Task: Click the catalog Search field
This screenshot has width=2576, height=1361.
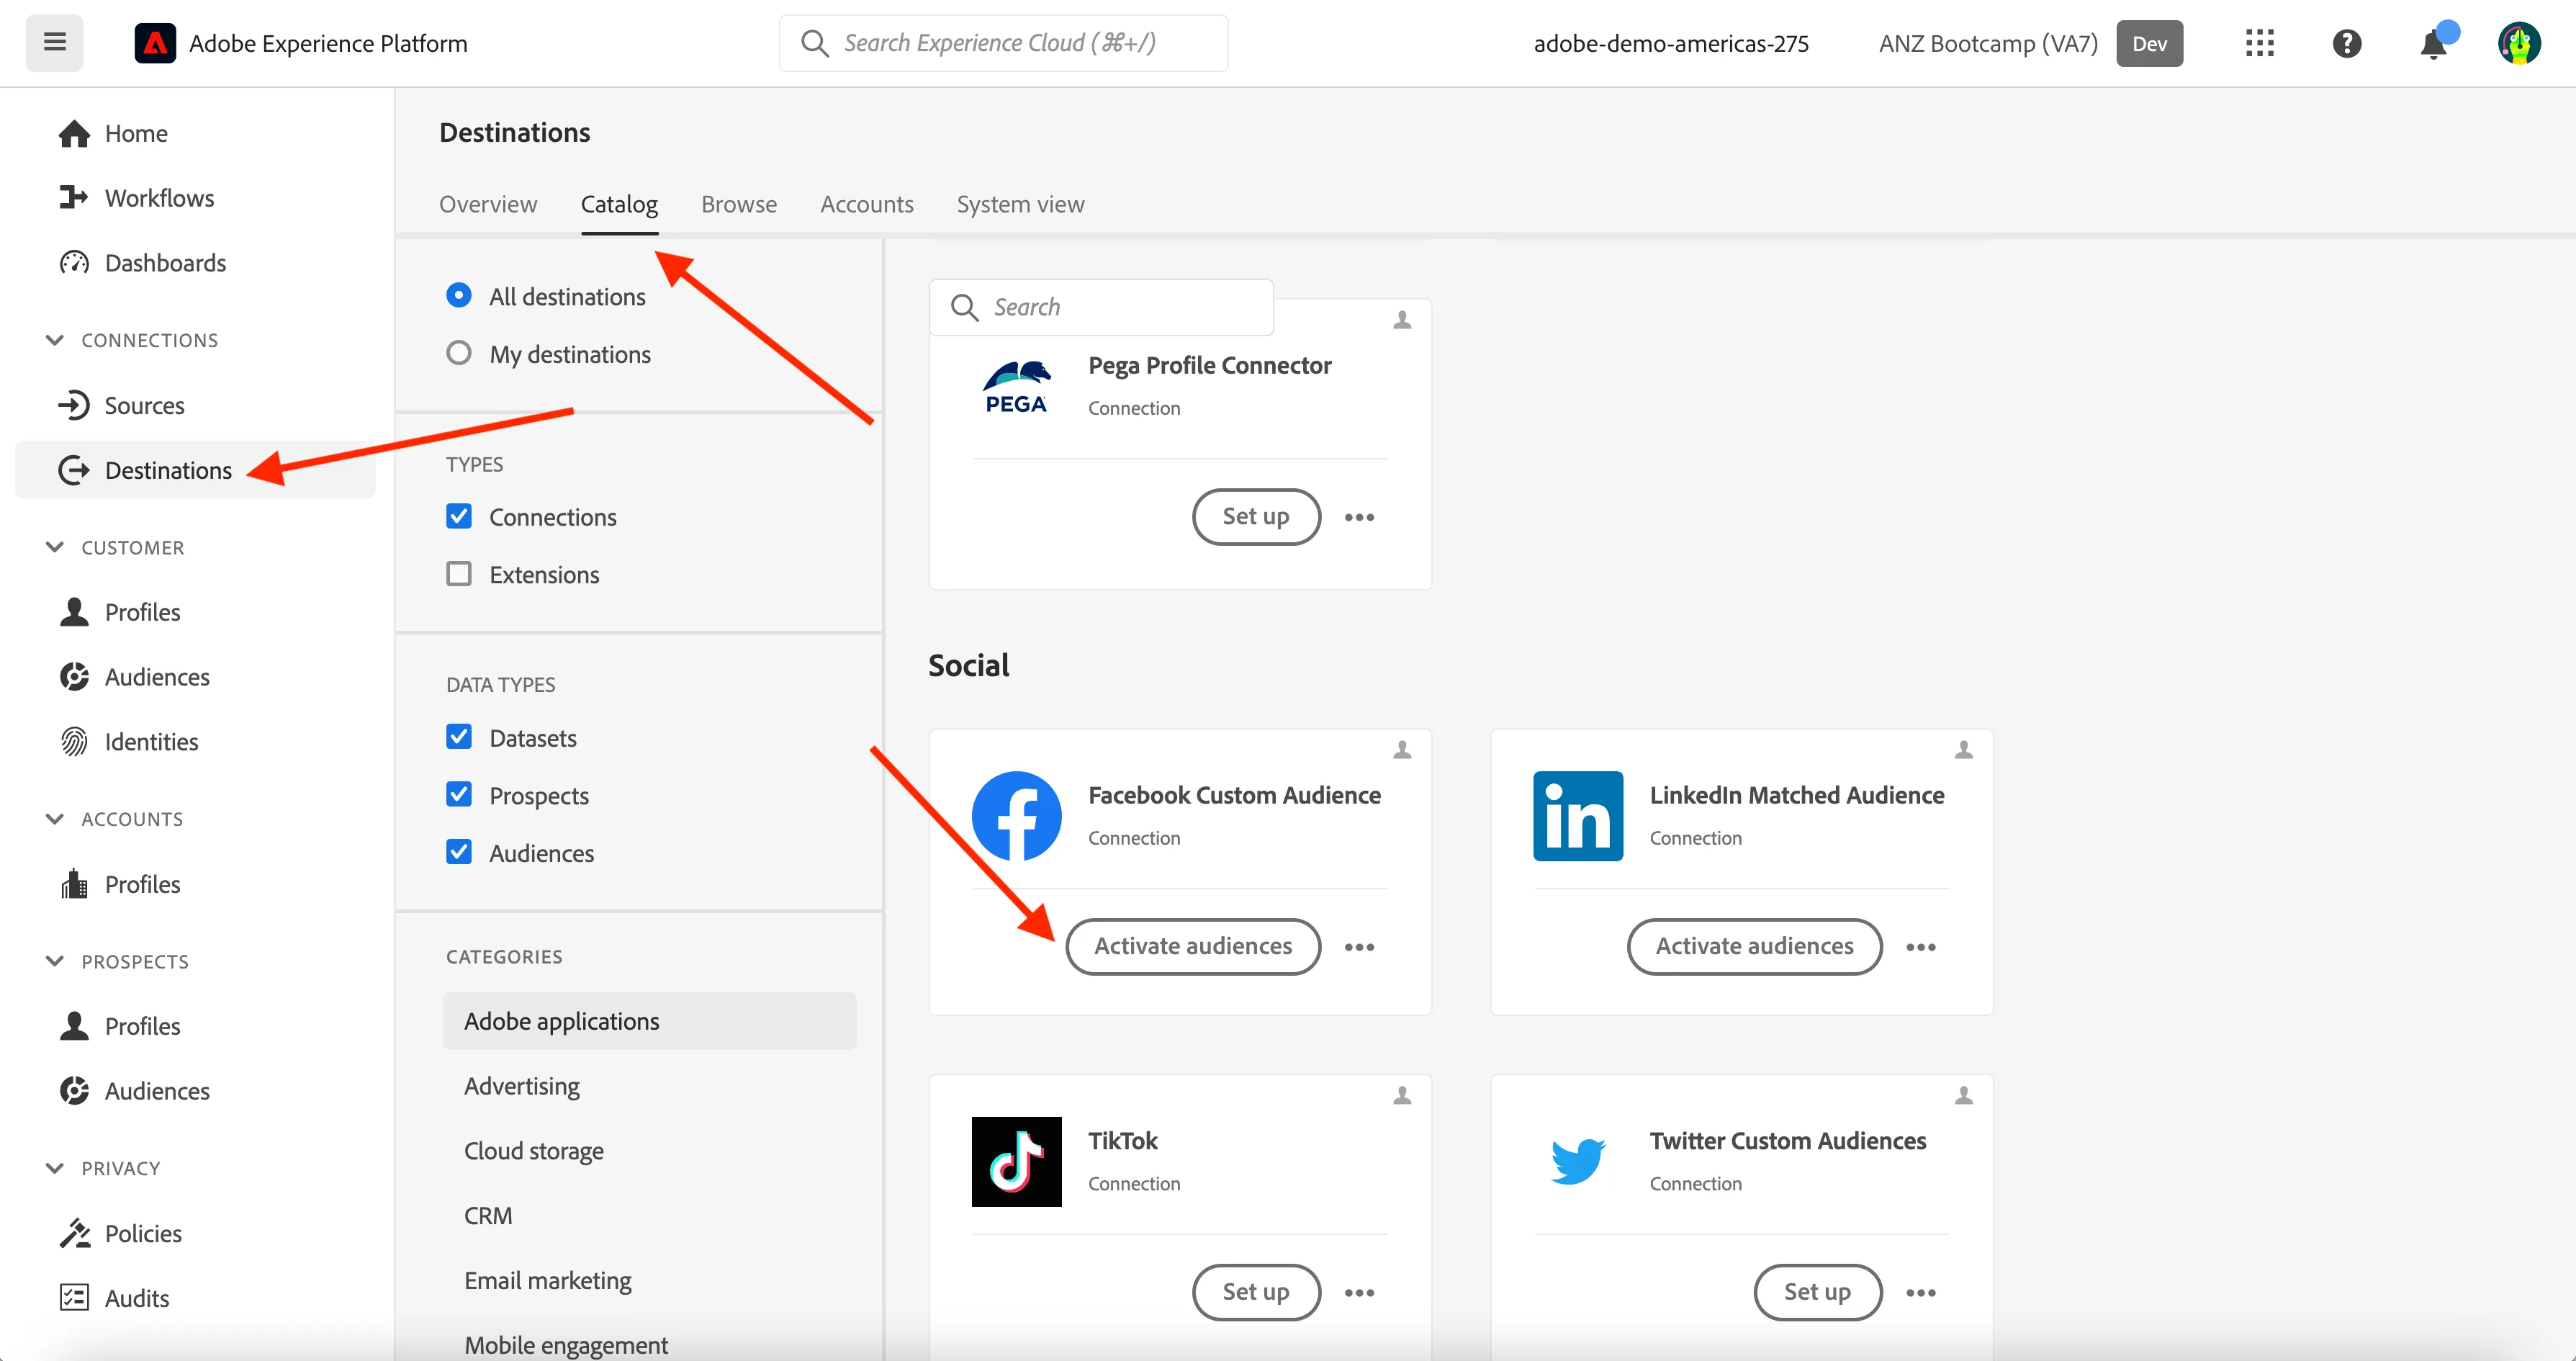Action: click(x=1101, y=307)
